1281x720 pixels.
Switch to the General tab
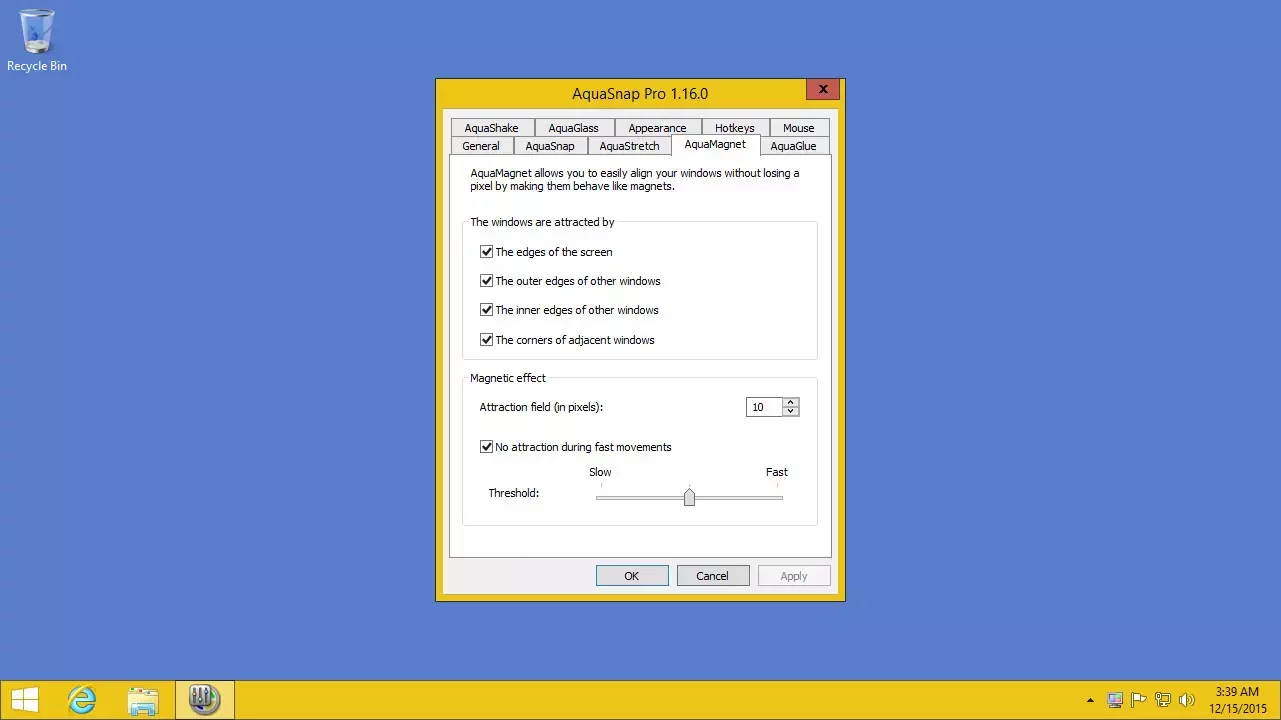481,146
